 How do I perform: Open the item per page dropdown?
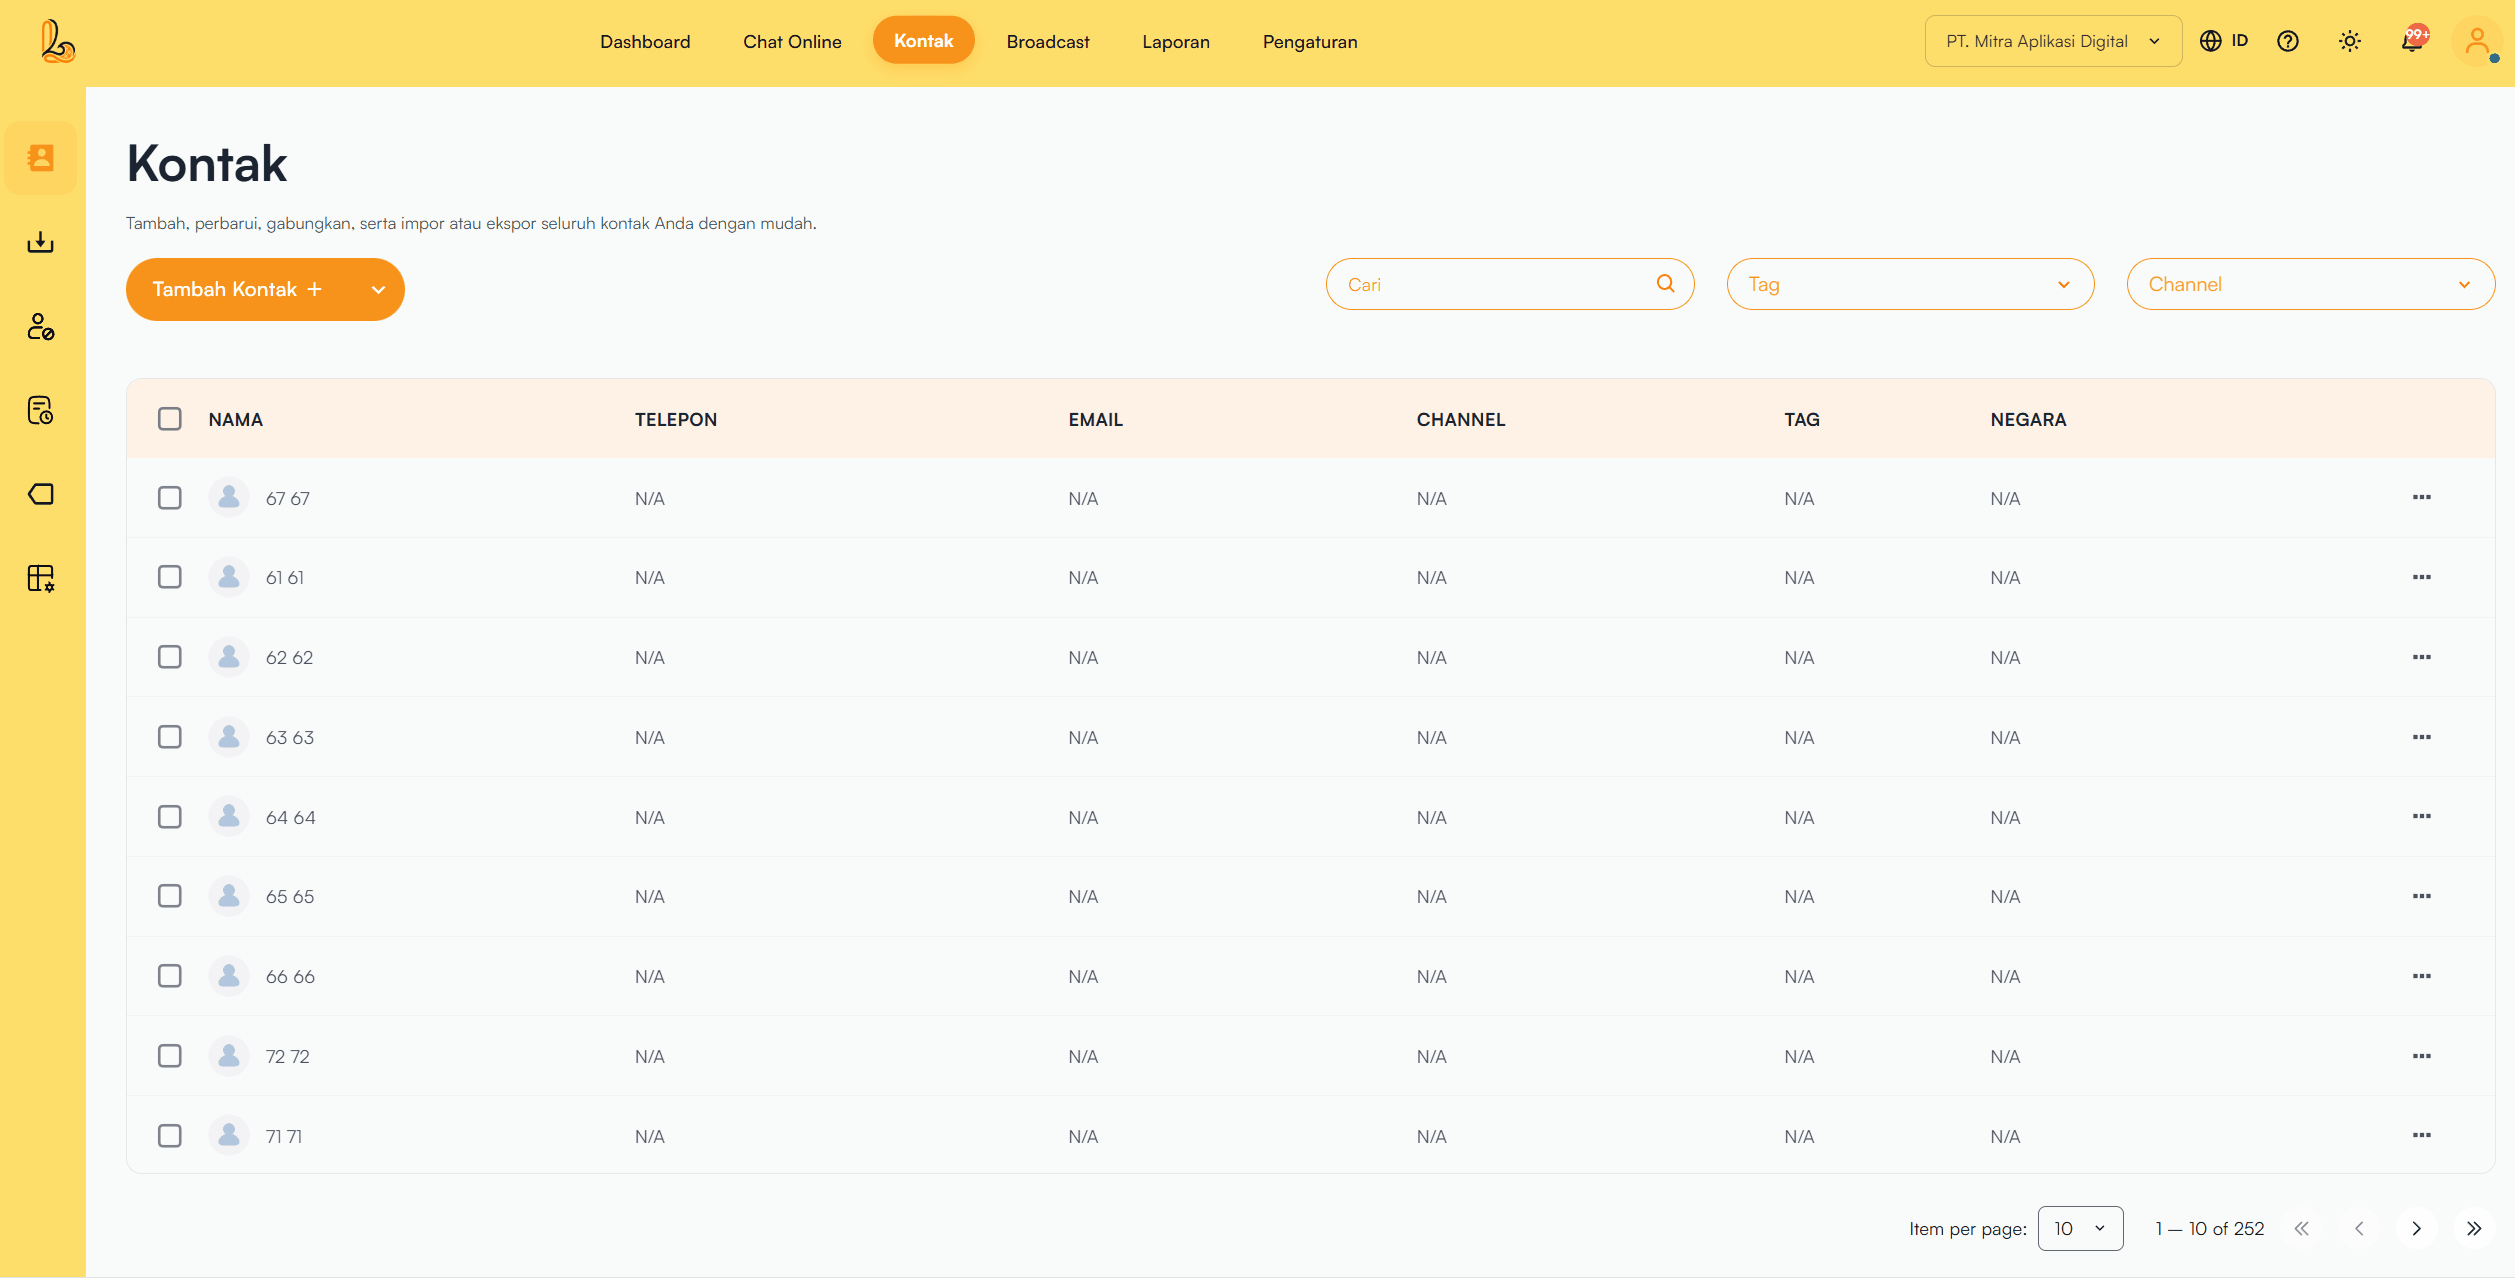[x=2079, y=1228]
